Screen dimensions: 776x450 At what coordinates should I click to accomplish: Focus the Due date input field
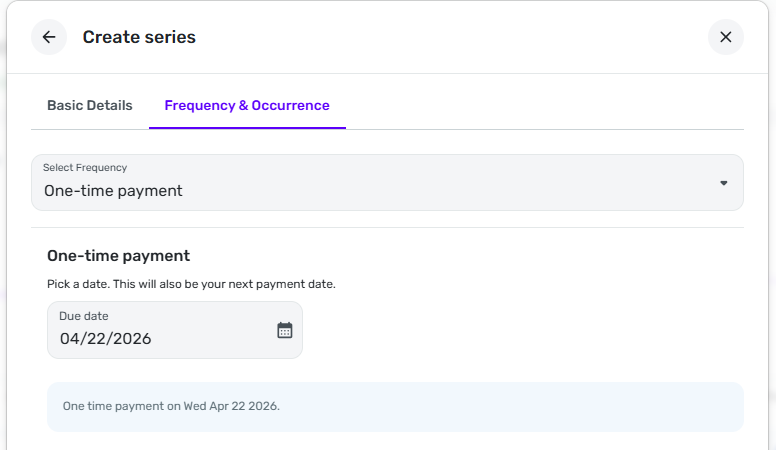coord(160,338)
